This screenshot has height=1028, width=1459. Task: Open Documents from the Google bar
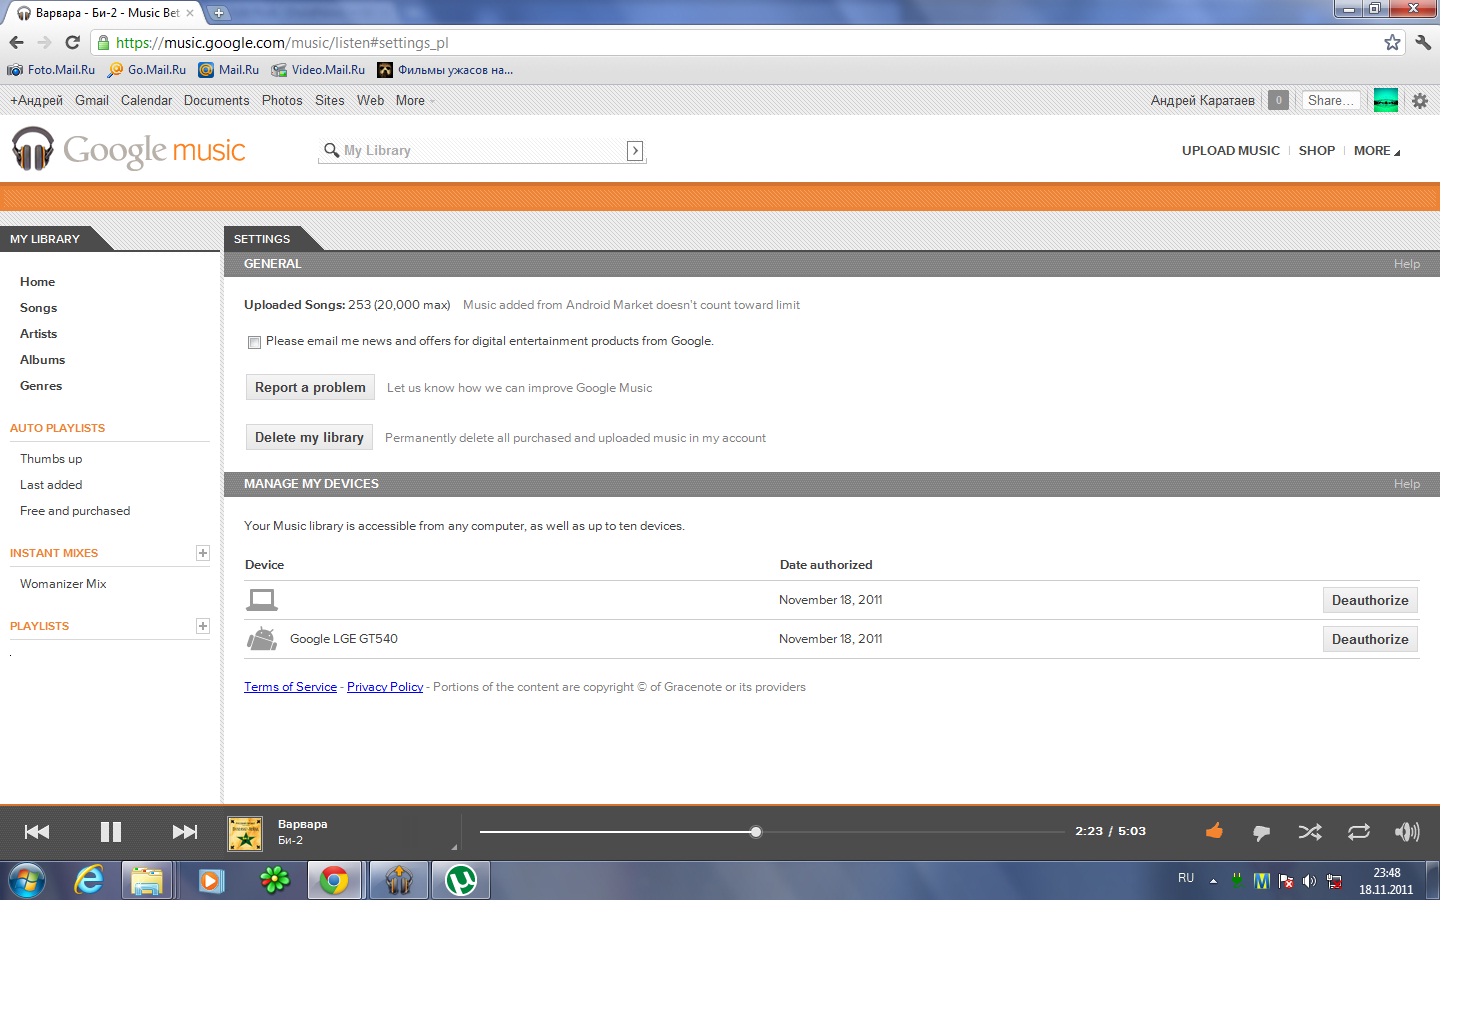tap(216, 100)
